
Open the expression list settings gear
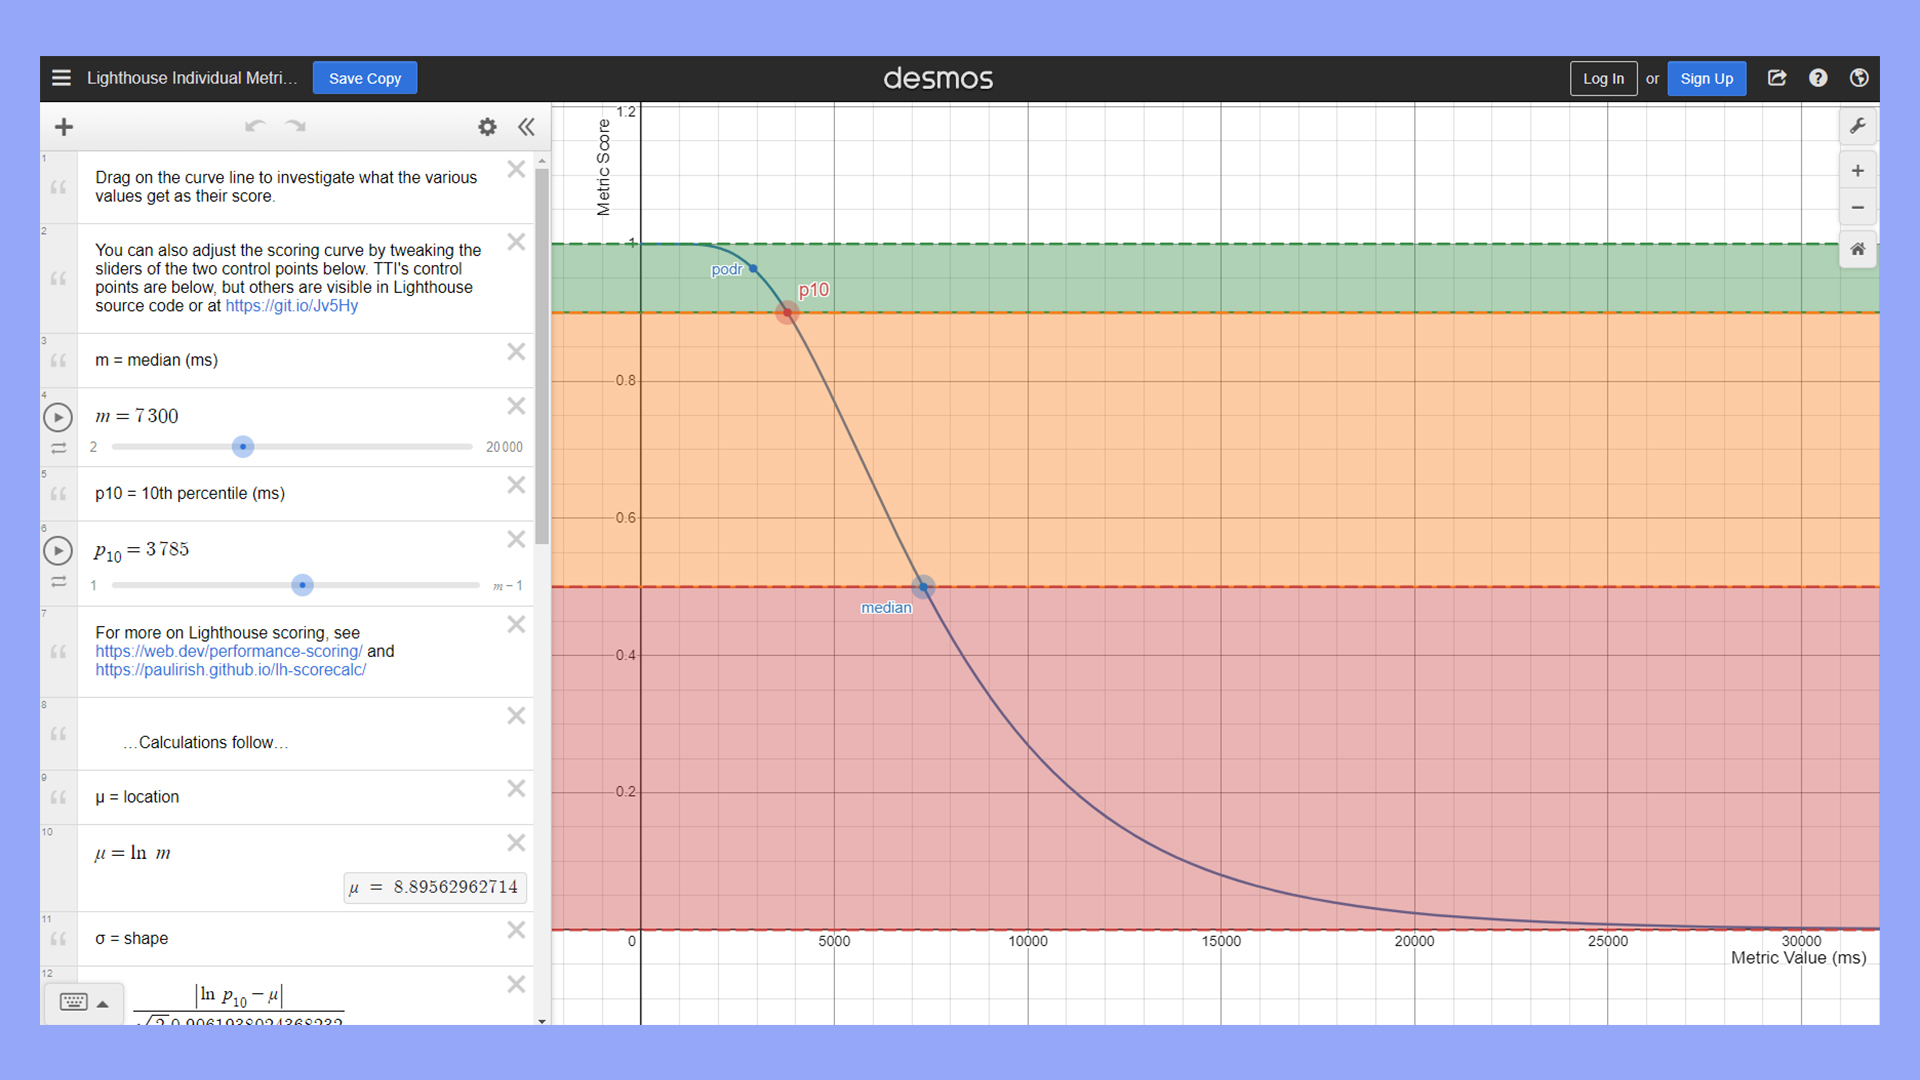[x=487, y=127]
